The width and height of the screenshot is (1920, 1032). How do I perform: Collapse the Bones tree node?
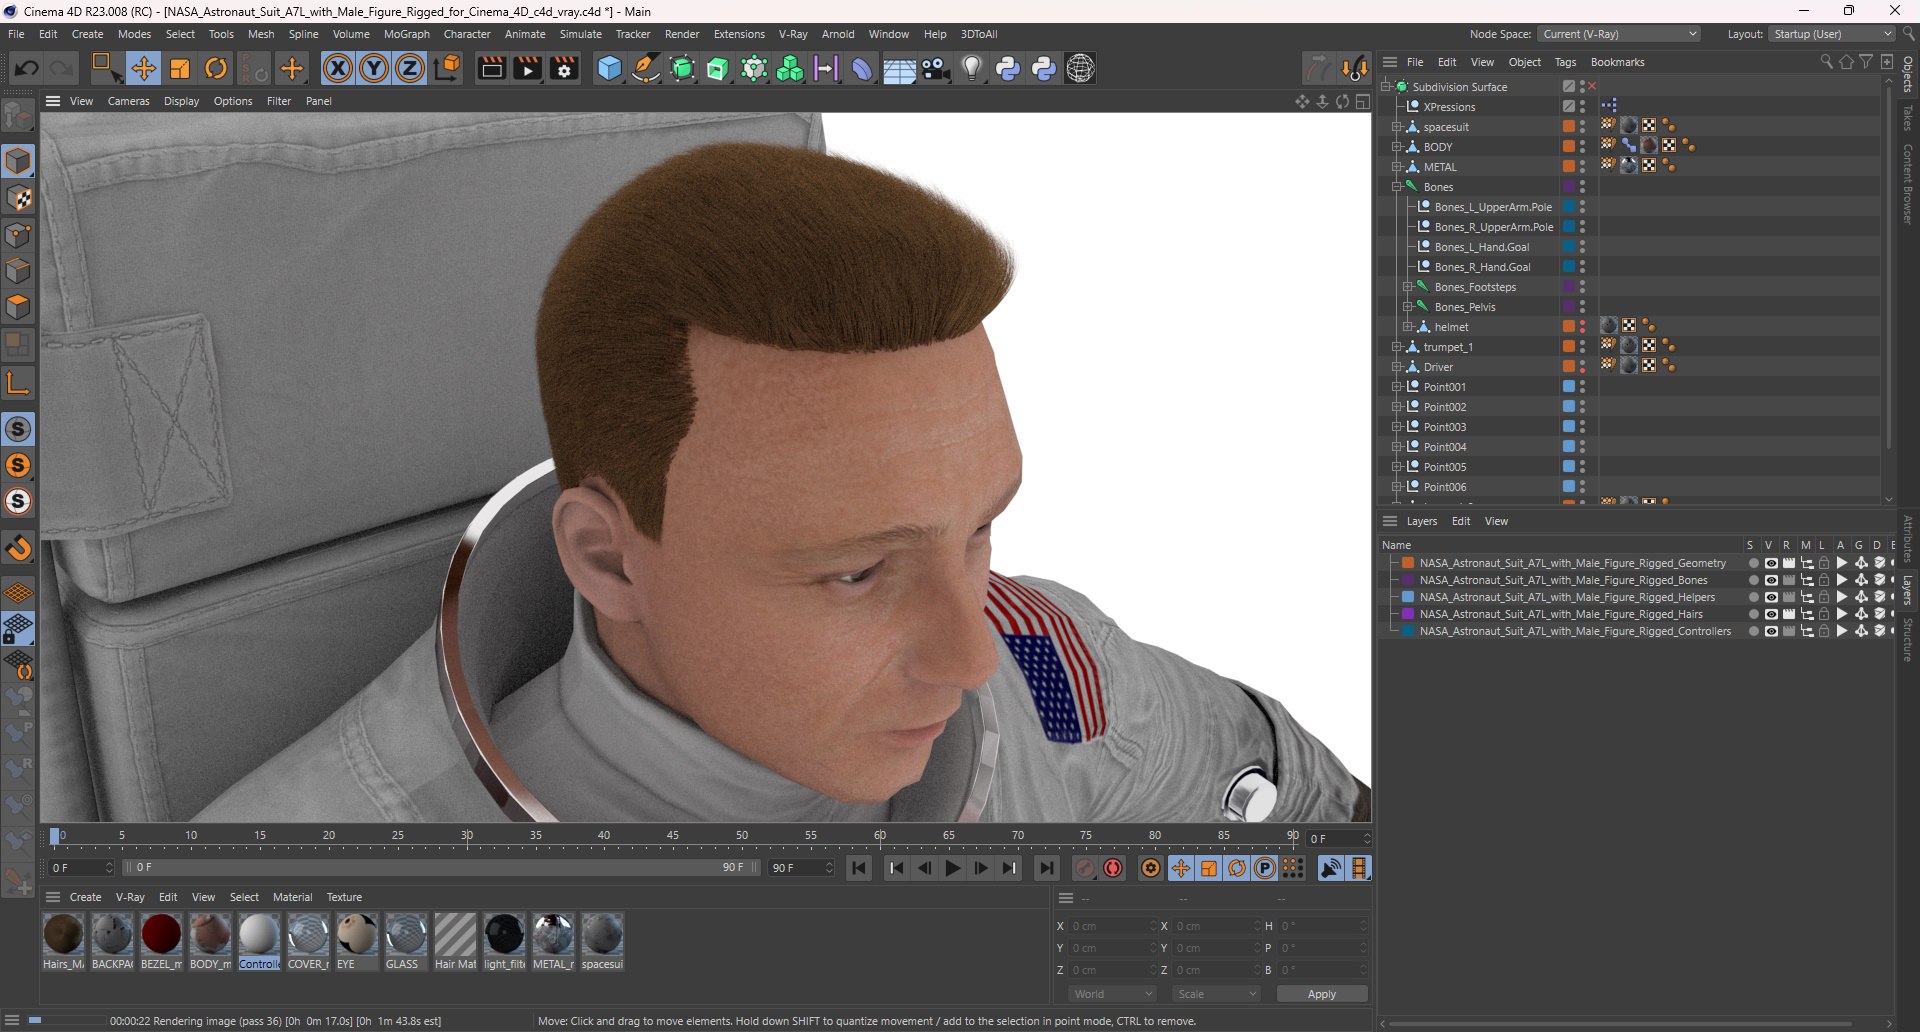click(1397, 187)
